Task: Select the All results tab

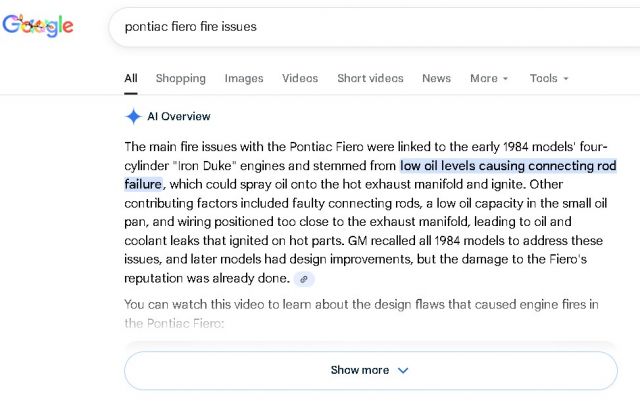Action: click(x=131, y=78)
